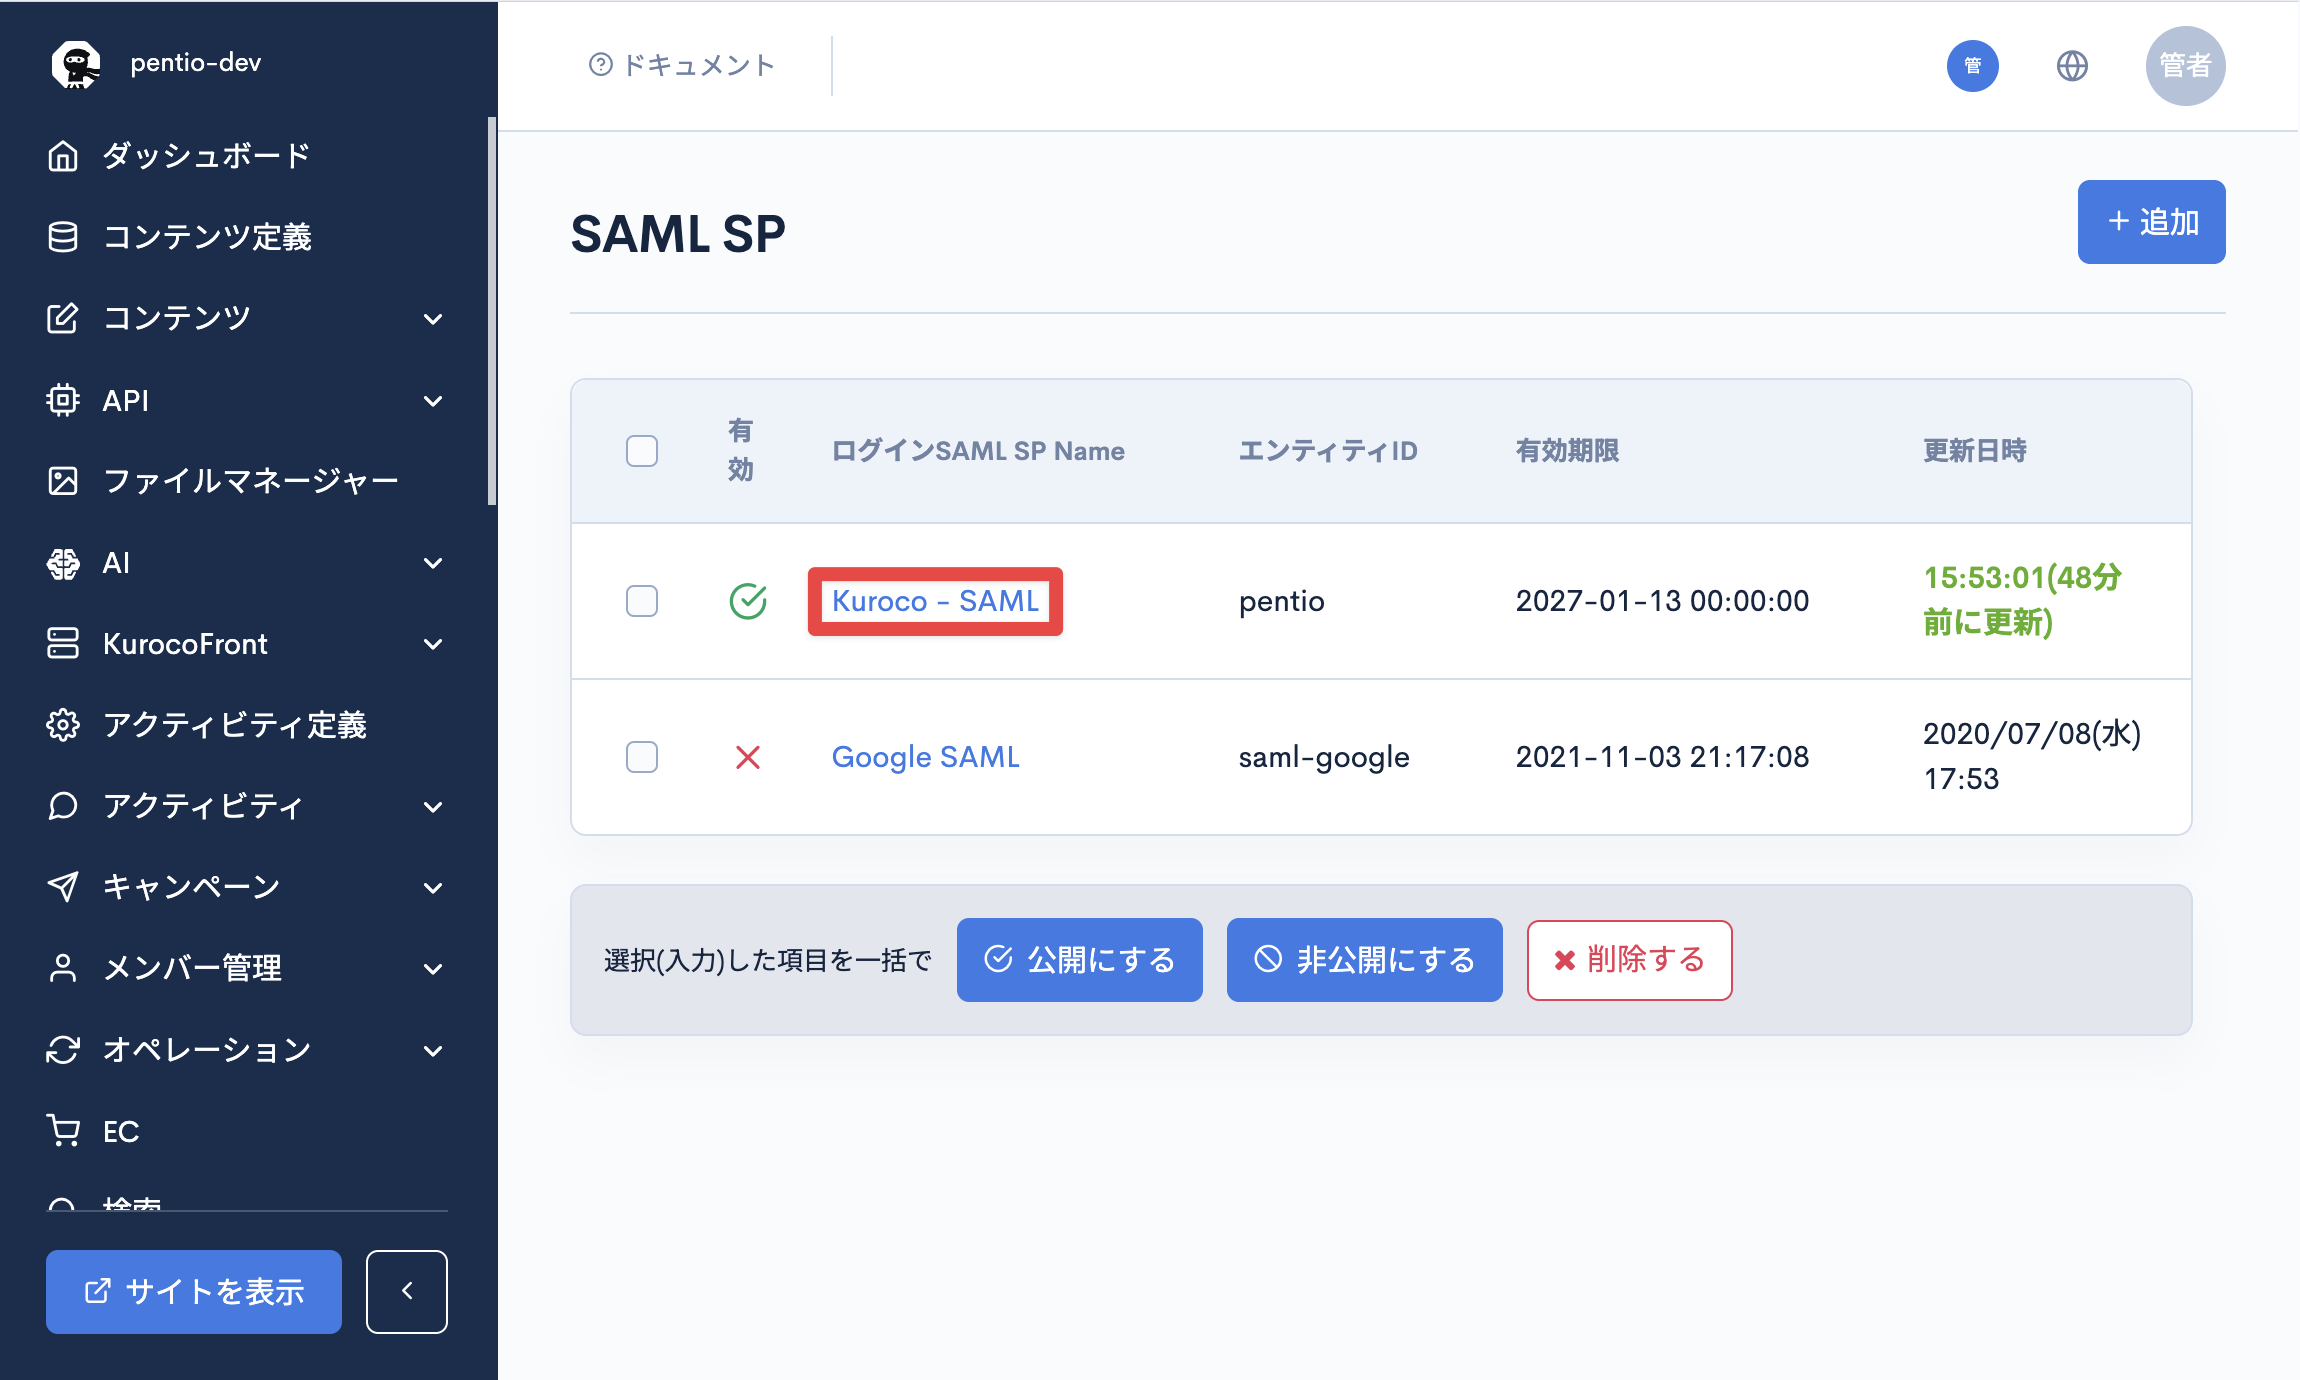Click the SAML SP page heading
The image size is (2300, 1380).
(x=678, y=235)
